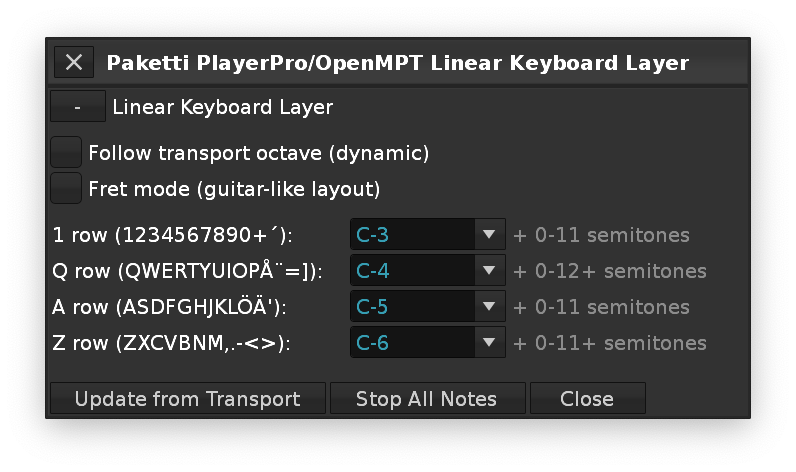Click the "+ 0-11+ semitones" text in Z row
796x472 pixels.
[609, 343]
